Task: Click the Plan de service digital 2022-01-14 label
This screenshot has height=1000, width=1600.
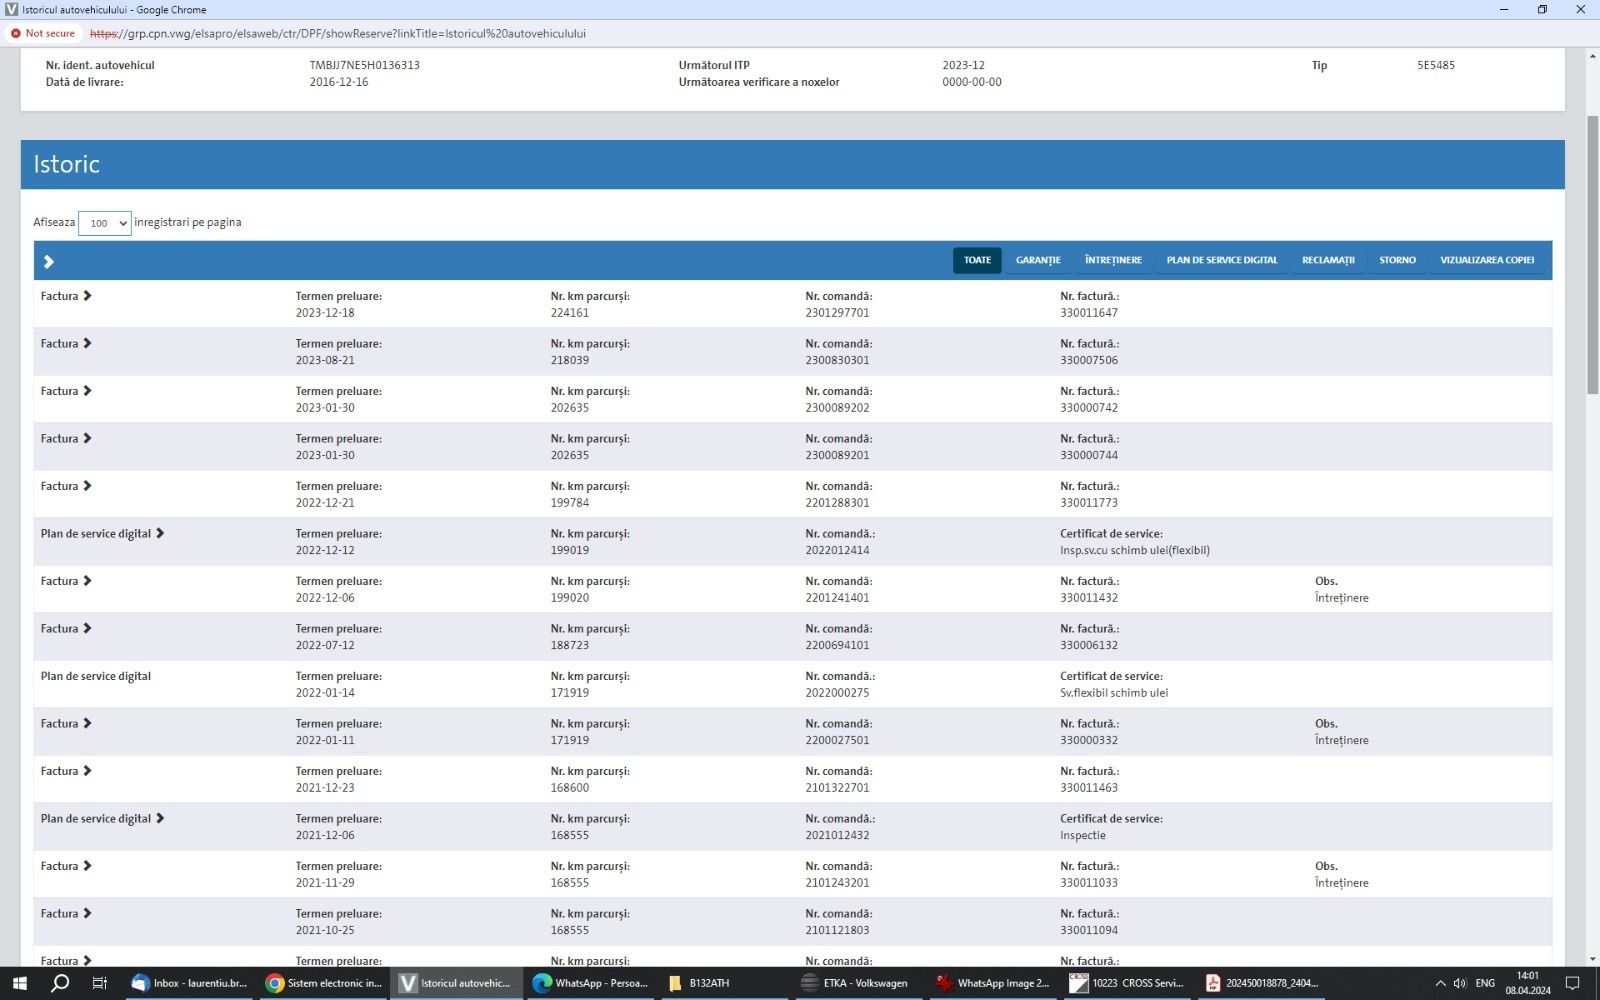Action: tap(96, 676)
